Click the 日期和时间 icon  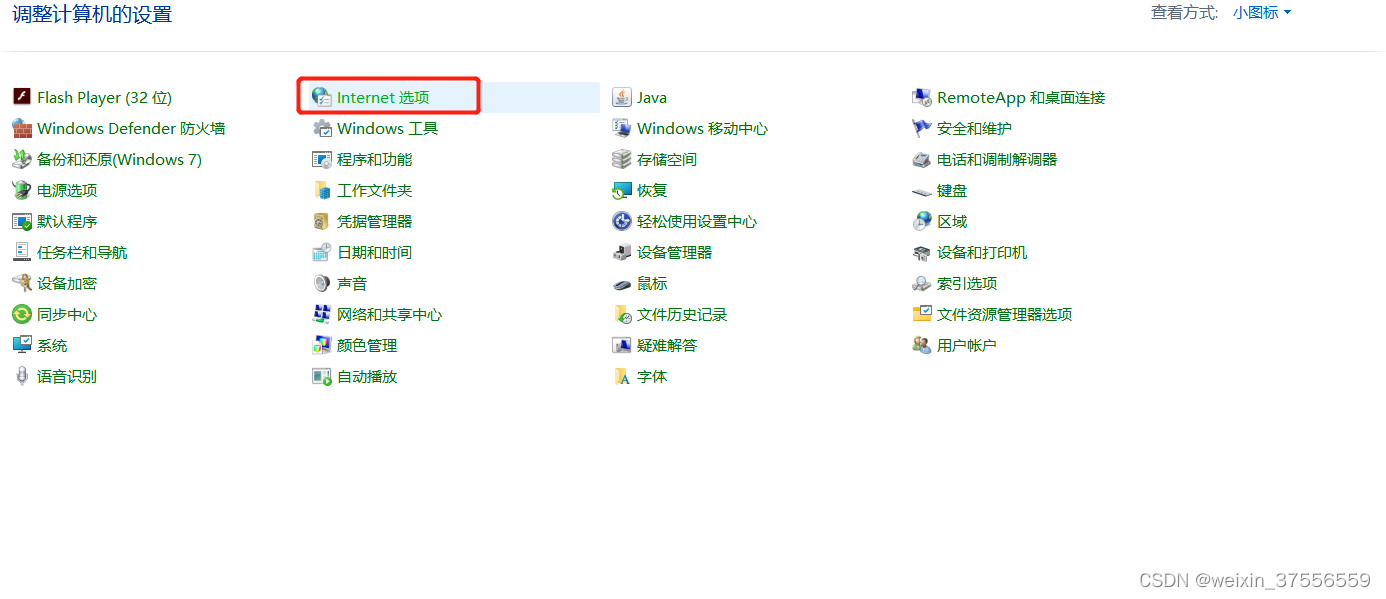tap(321, 252)
